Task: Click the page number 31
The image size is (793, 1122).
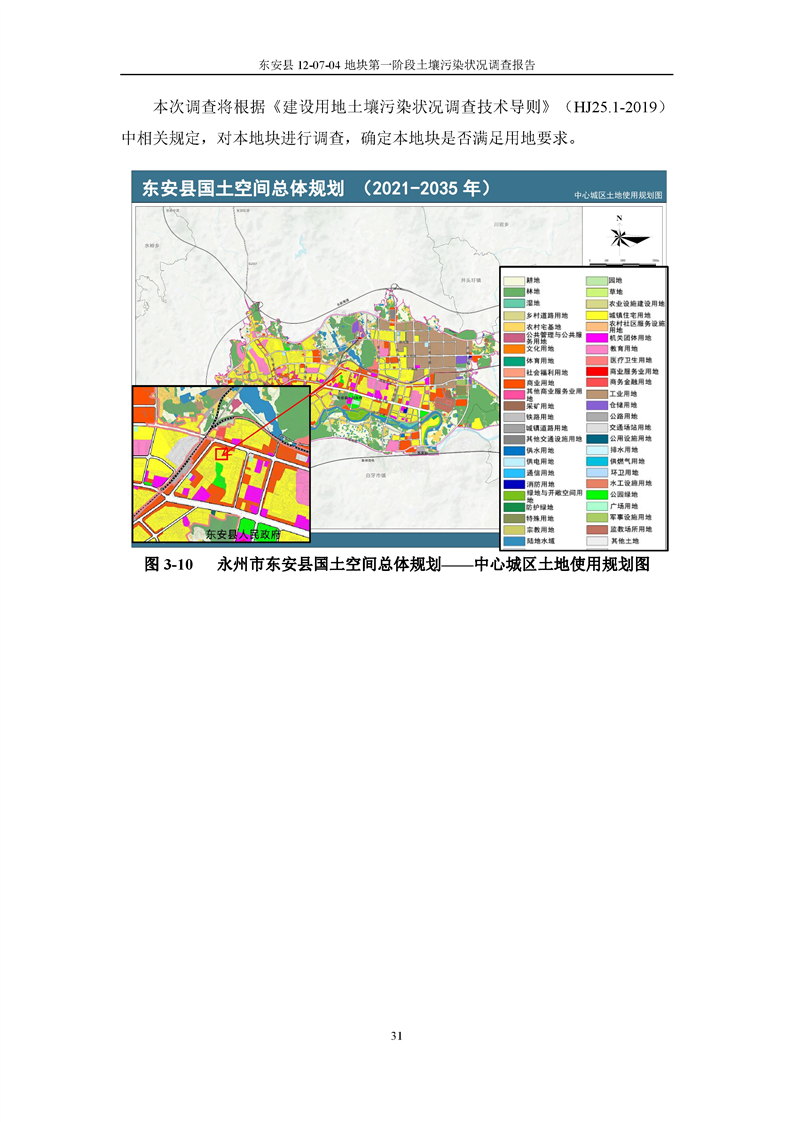Action: click(x=397, y=1035)
